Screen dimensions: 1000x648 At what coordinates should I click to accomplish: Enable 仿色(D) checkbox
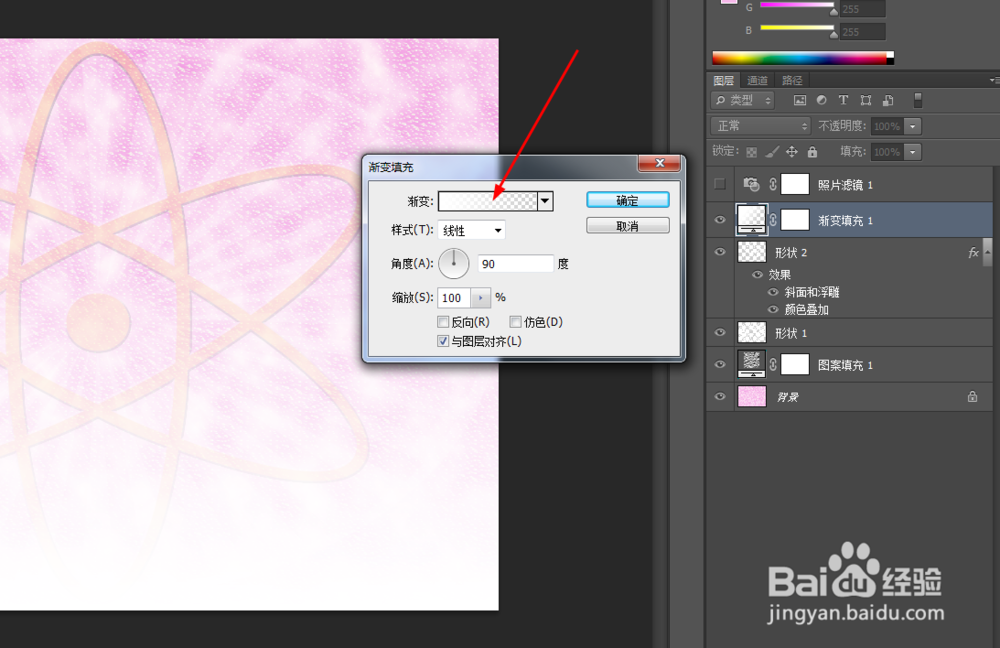[x=515, y=321]
